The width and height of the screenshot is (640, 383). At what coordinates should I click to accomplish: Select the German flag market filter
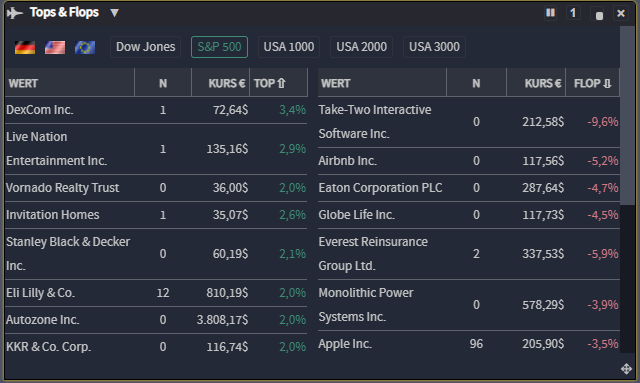(x=25, y=47)
